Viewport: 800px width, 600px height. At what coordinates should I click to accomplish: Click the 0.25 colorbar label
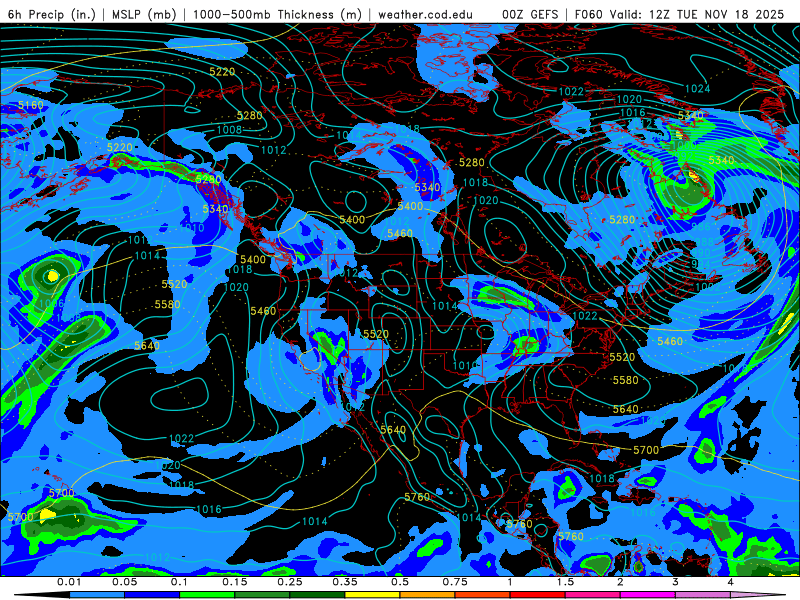[289, 582]
